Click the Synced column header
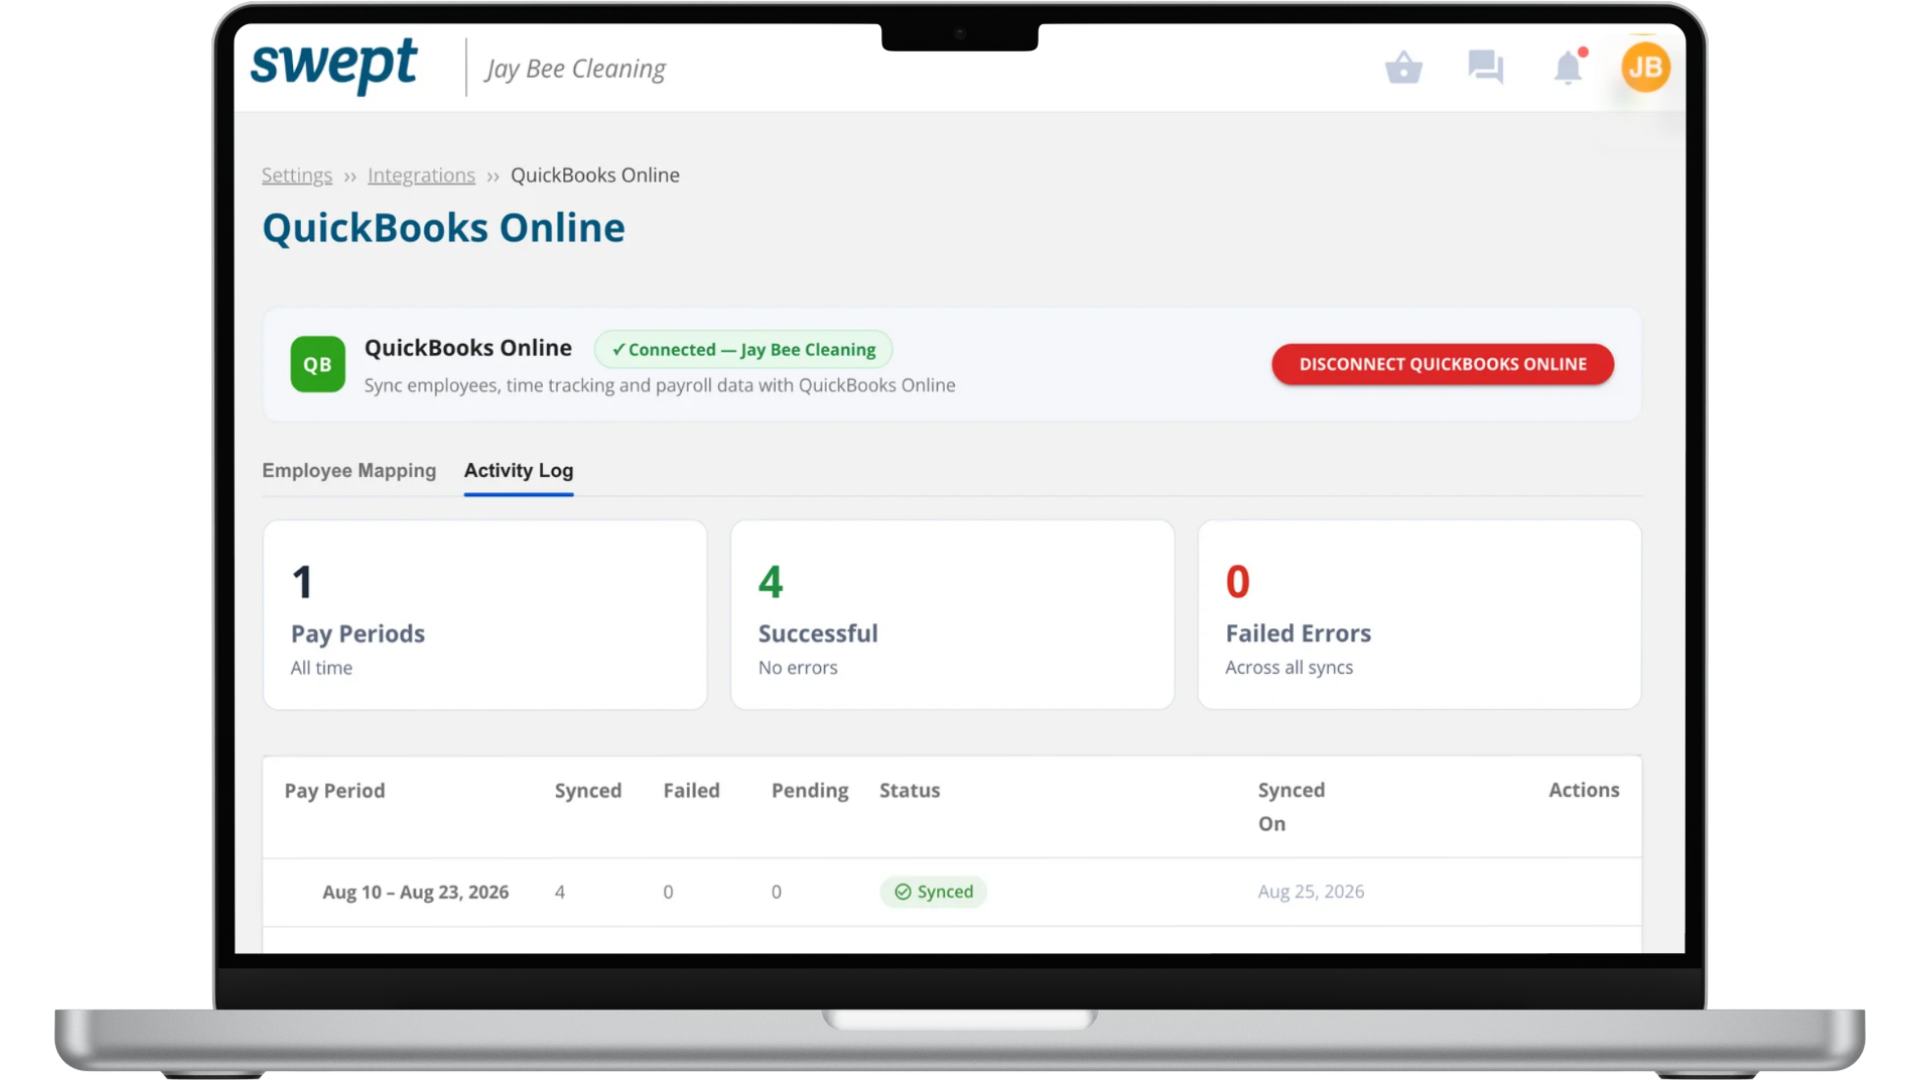The width and height of the screenshot is (1920, 1080). point(588,790)
